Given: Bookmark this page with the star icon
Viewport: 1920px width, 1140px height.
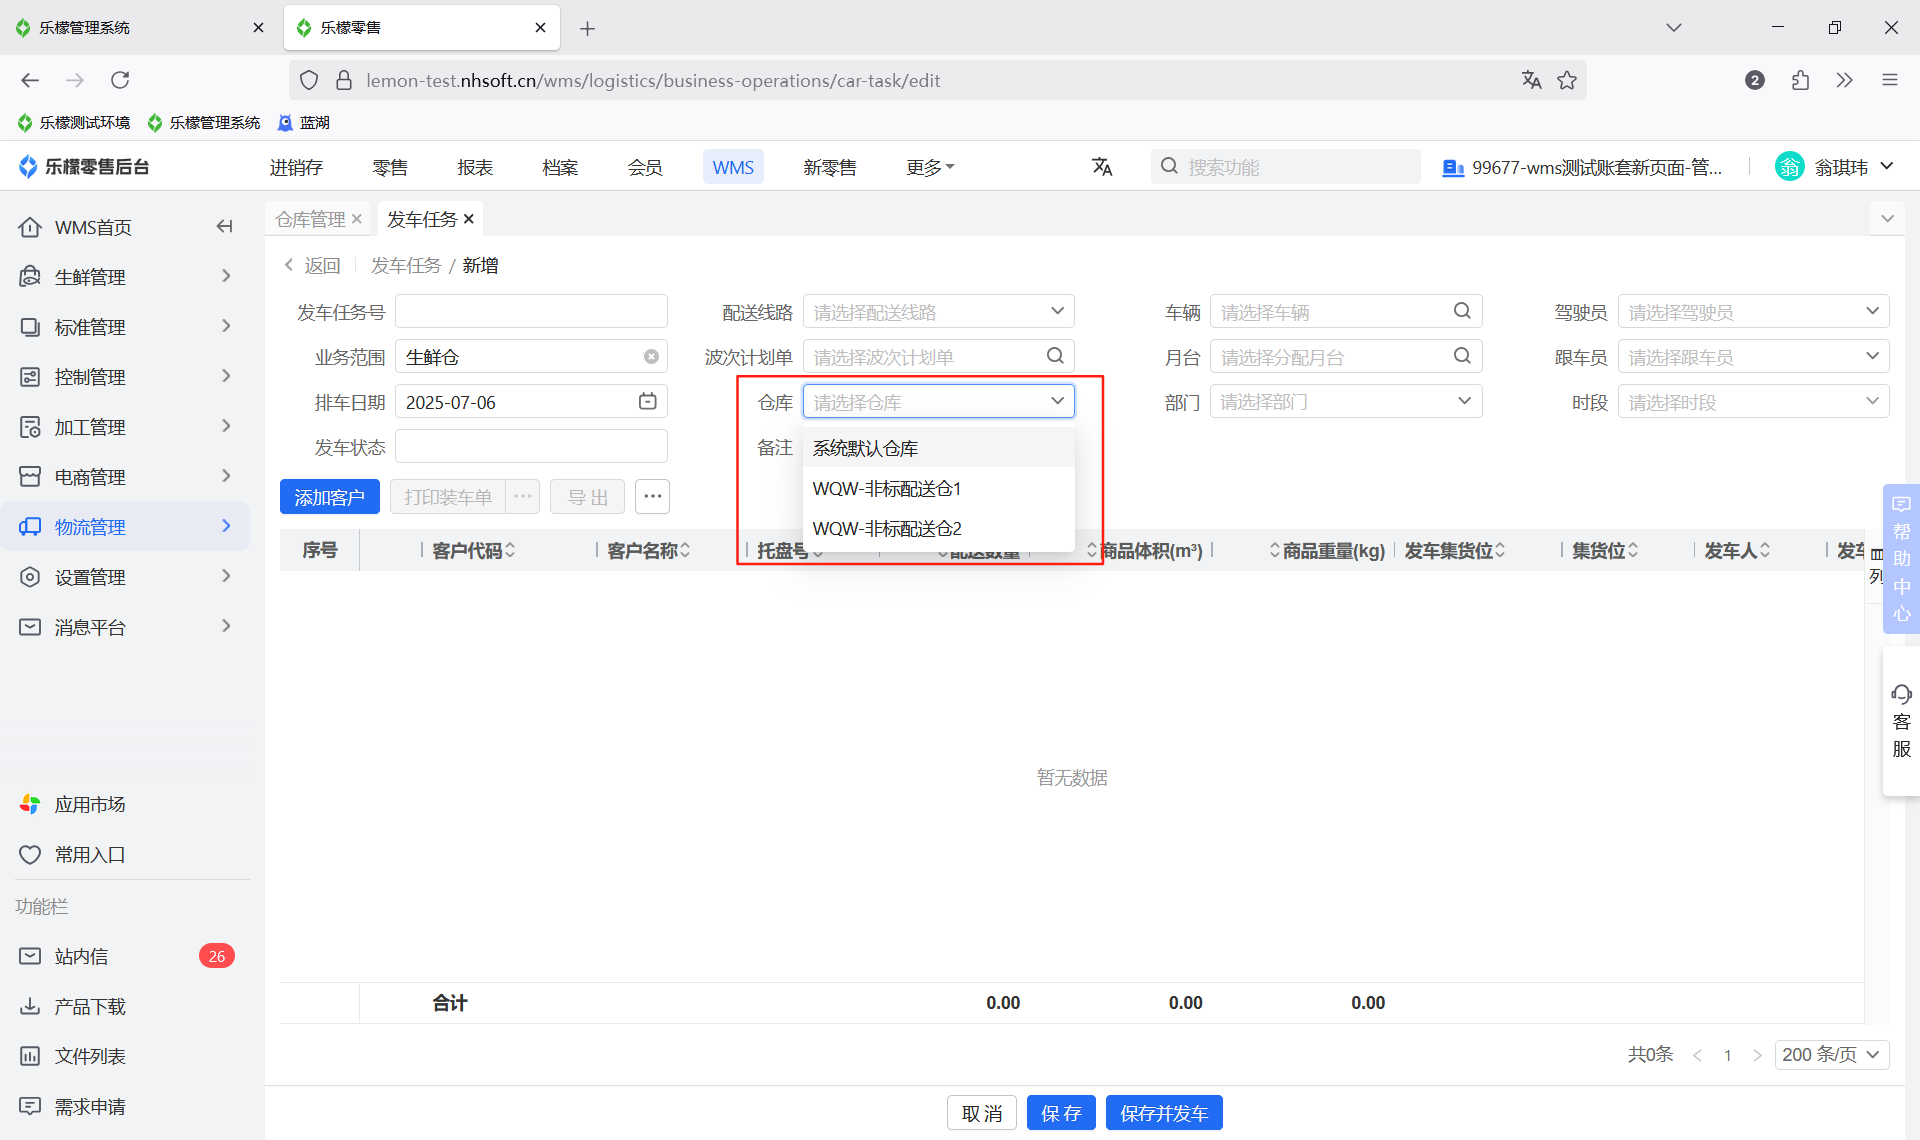Looking at the screenshot, I should point(1567,80).
